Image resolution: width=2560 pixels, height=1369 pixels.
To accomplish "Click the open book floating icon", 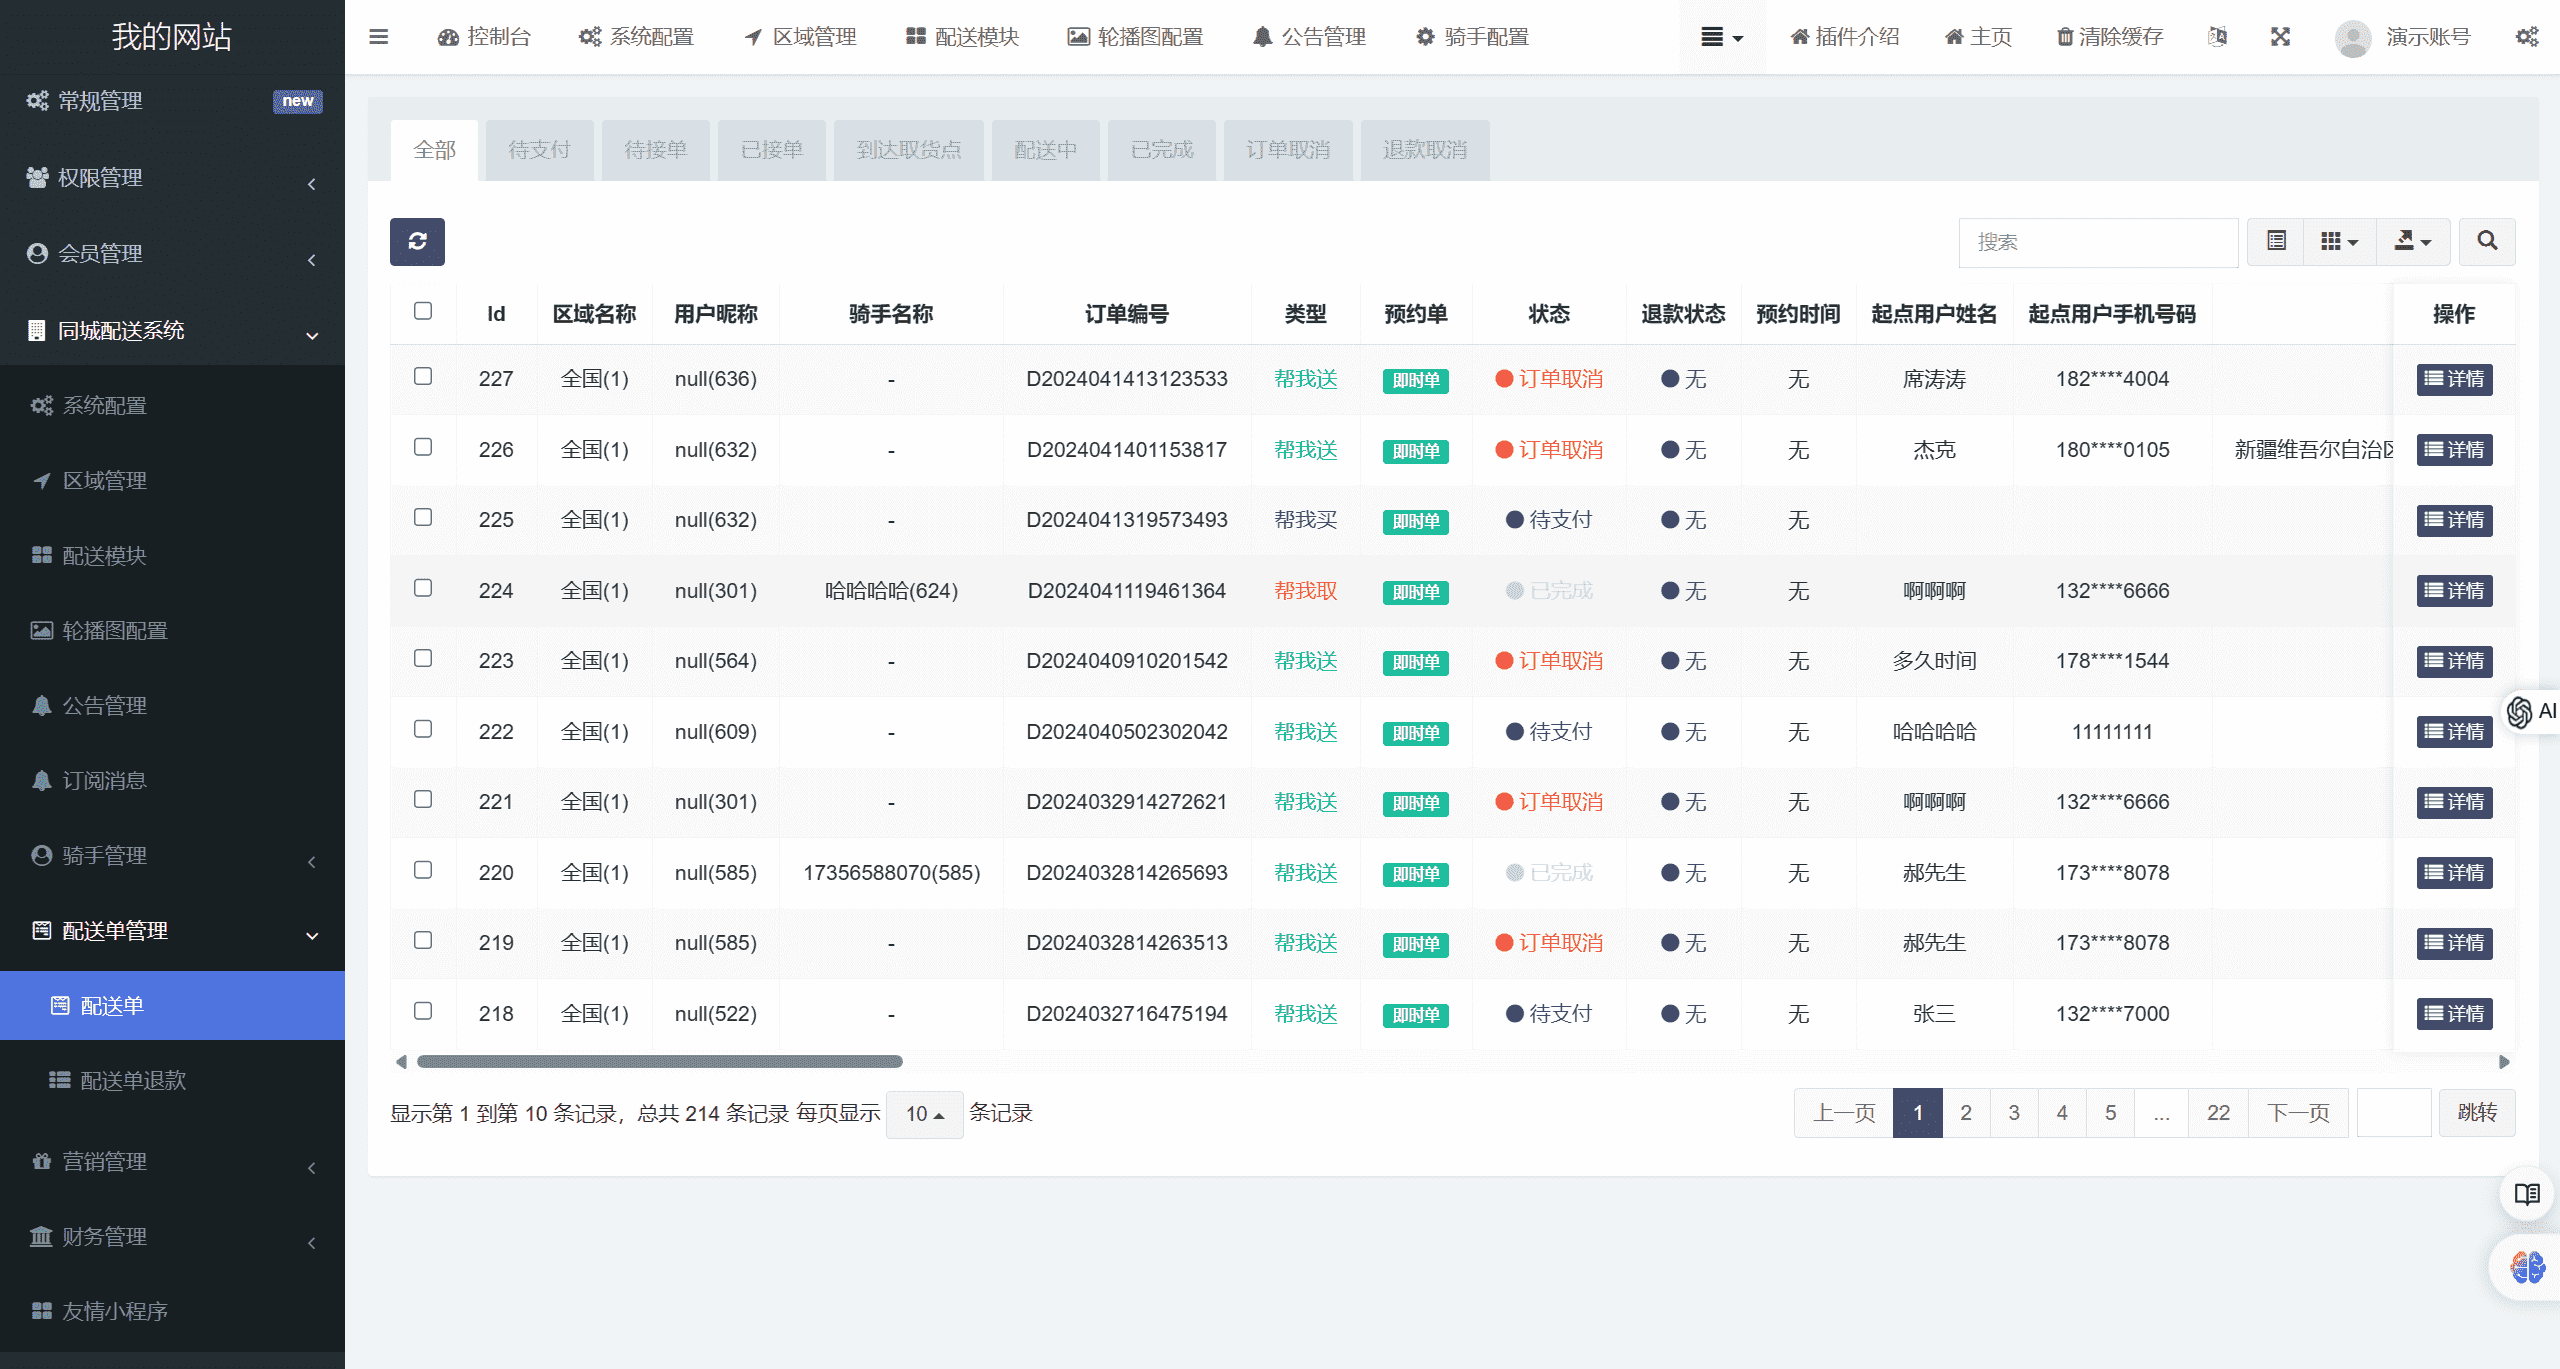I will [2527, 1194].
